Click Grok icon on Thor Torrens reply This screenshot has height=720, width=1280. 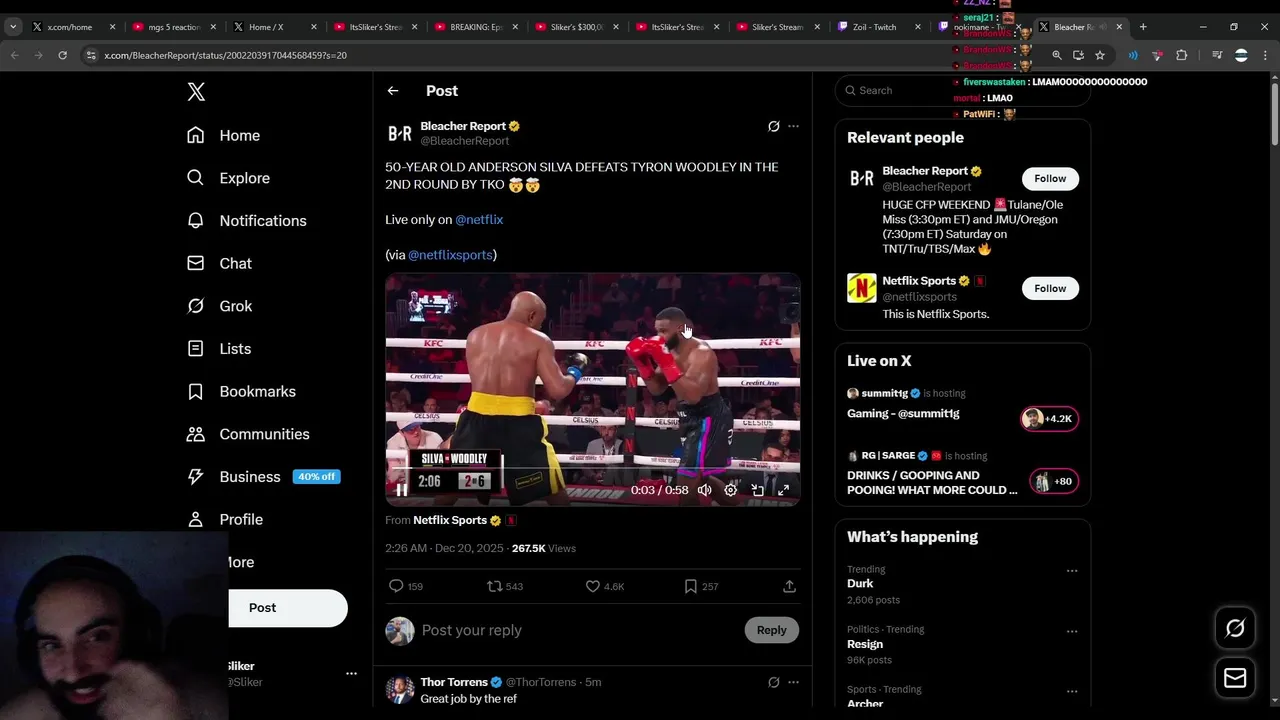tap(773, 682)
